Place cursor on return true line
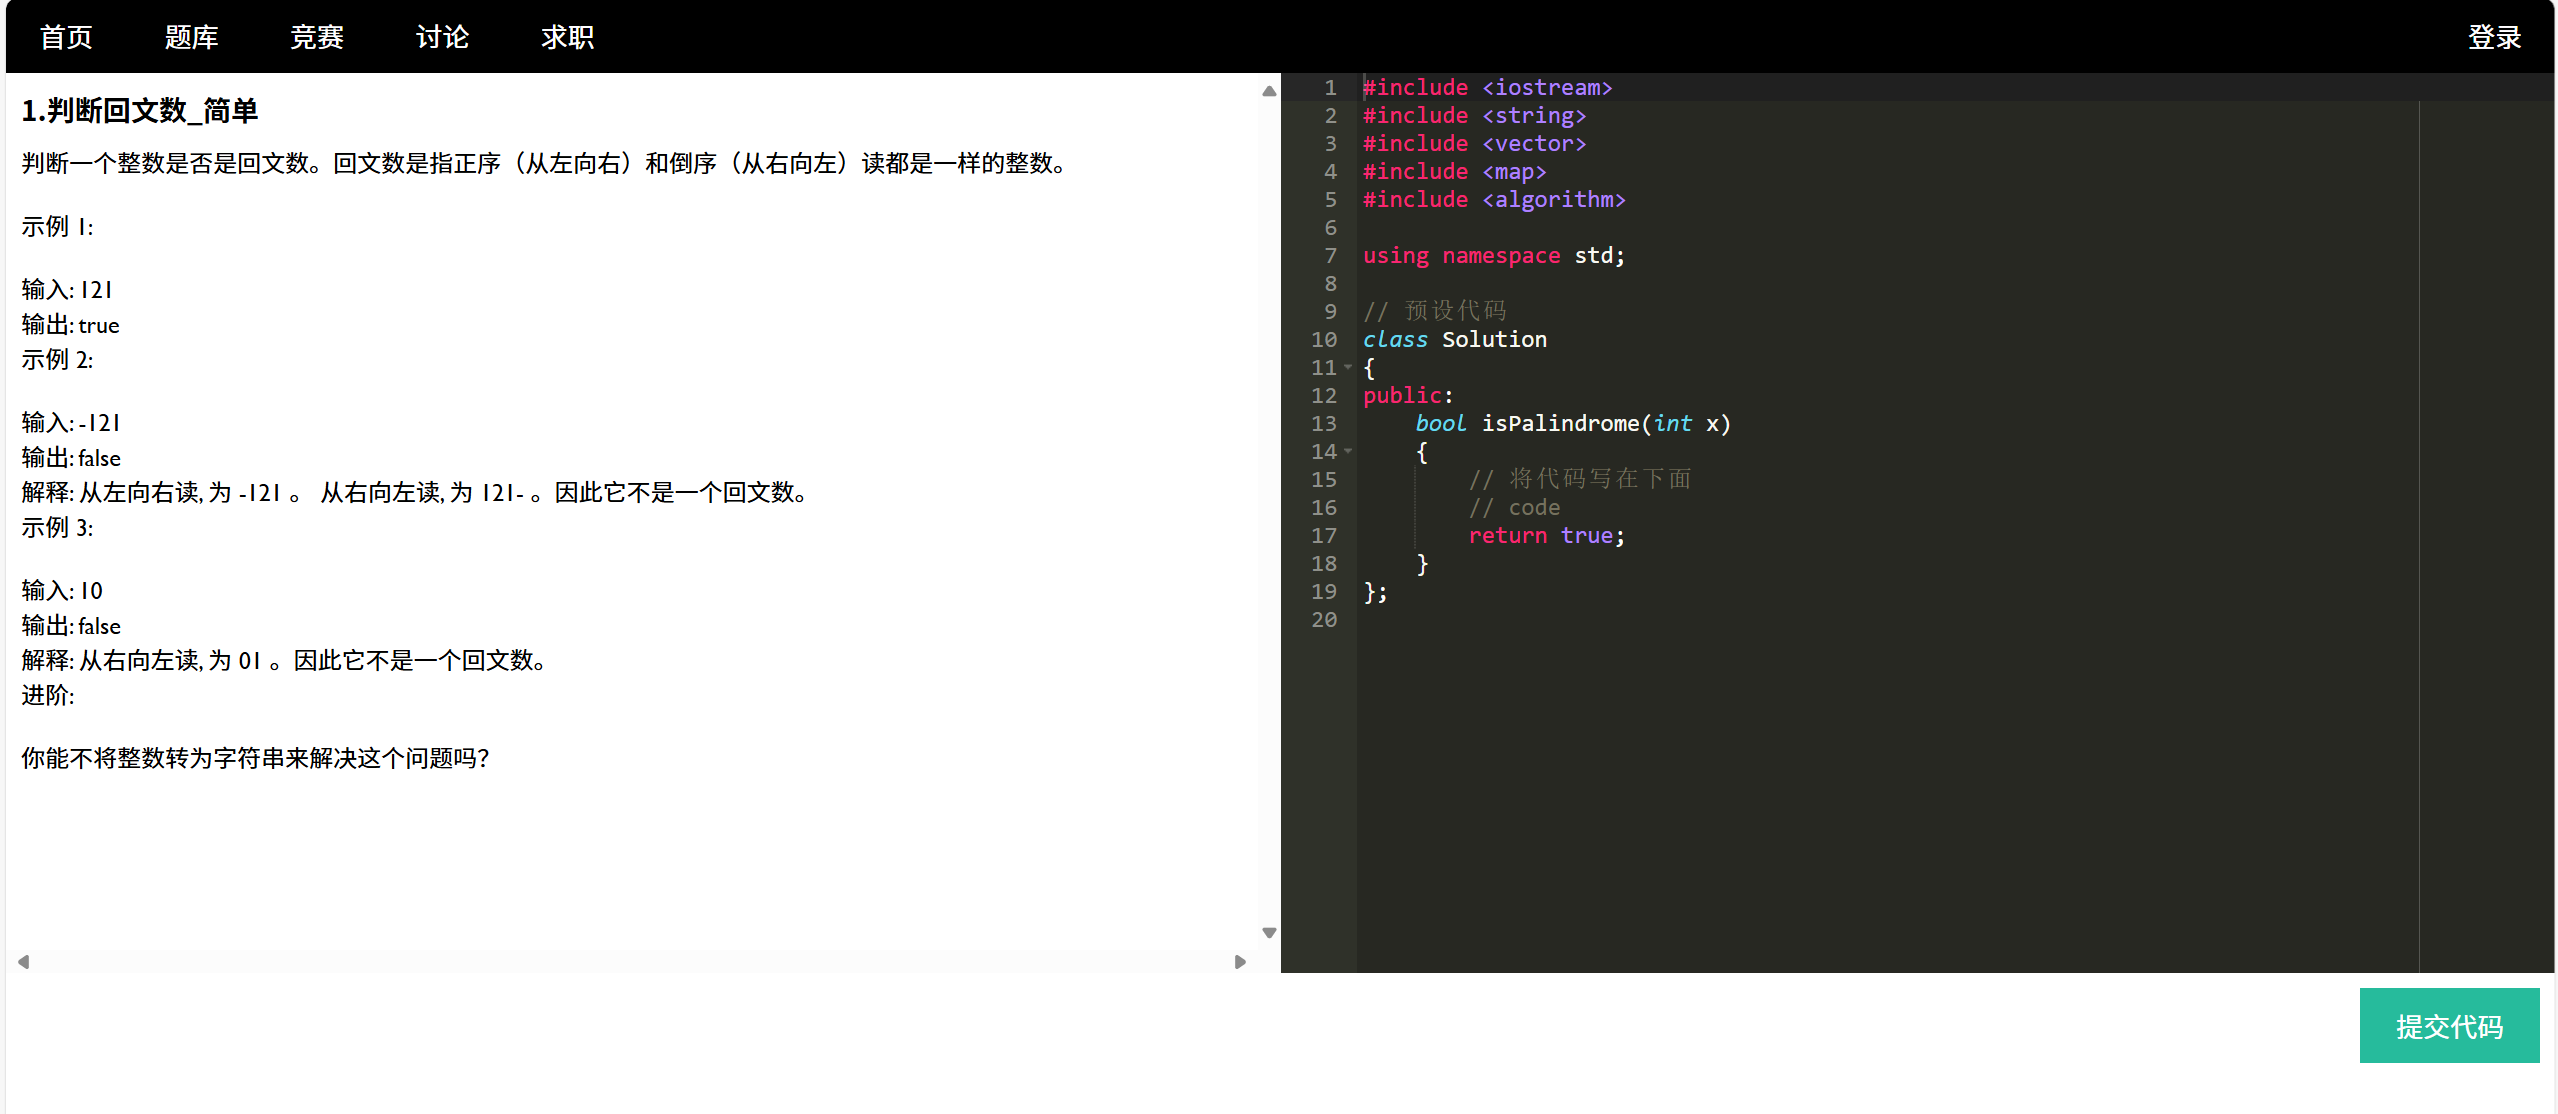 [1545, 536]
